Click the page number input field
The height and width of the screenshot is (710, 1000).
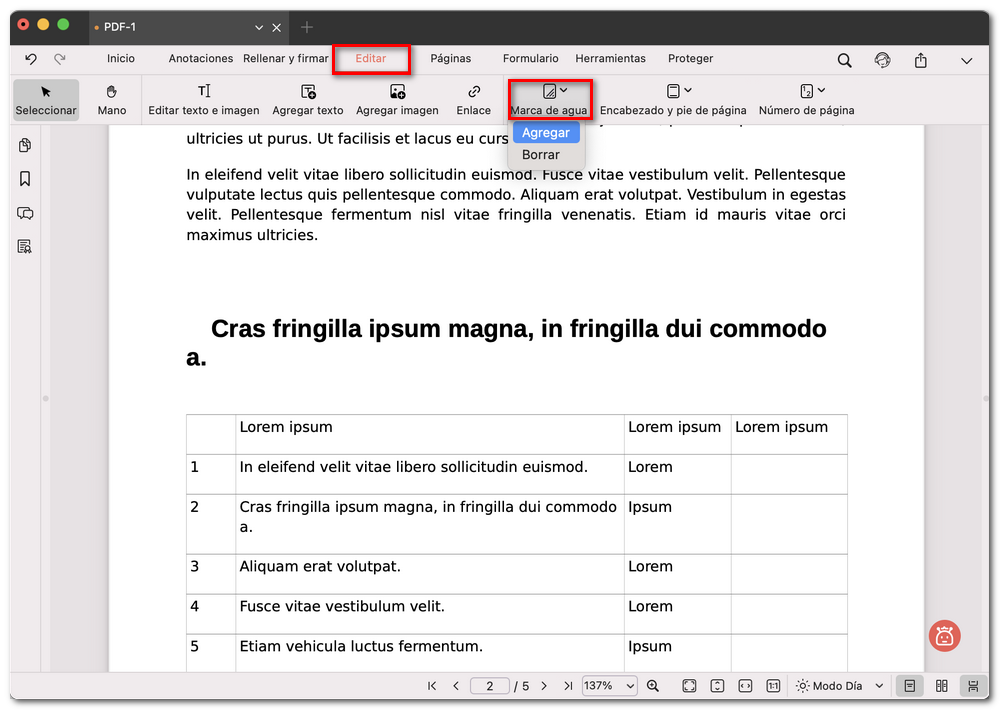click(490, 686)
